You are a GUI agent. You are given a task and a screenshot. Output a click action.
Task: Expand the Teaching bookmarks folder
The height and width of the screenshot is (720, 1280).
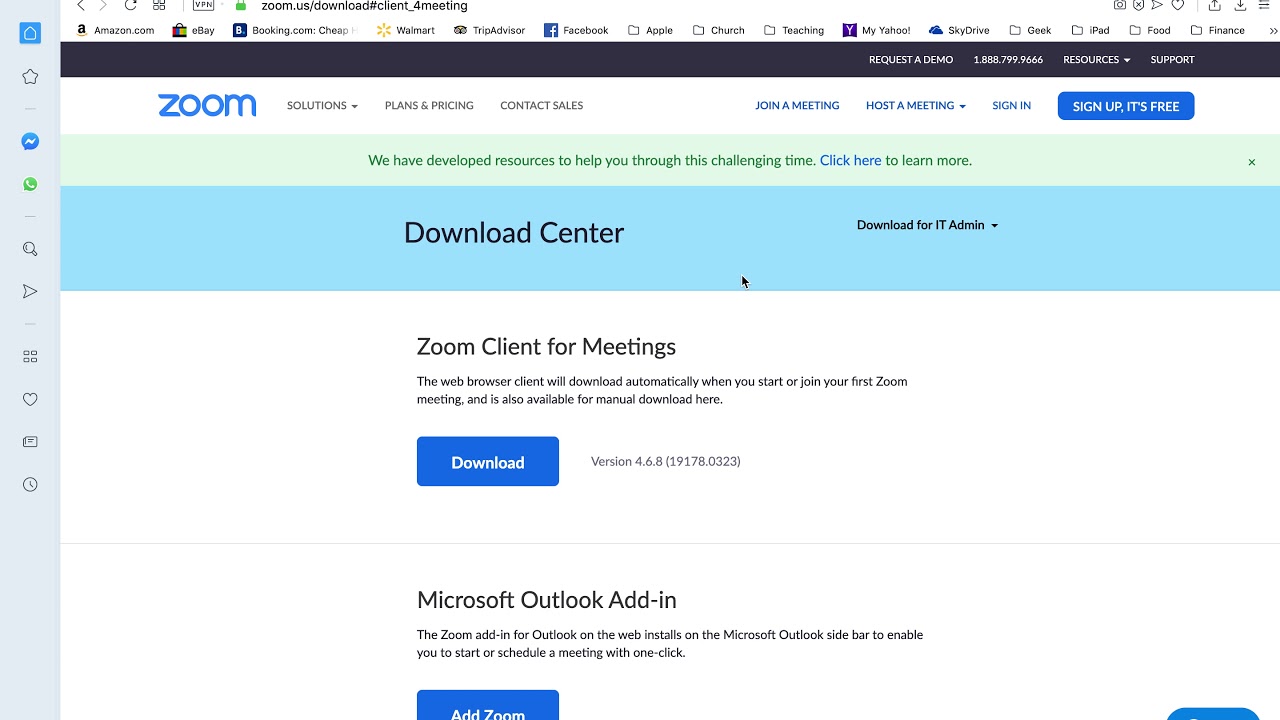click(794, 30)
